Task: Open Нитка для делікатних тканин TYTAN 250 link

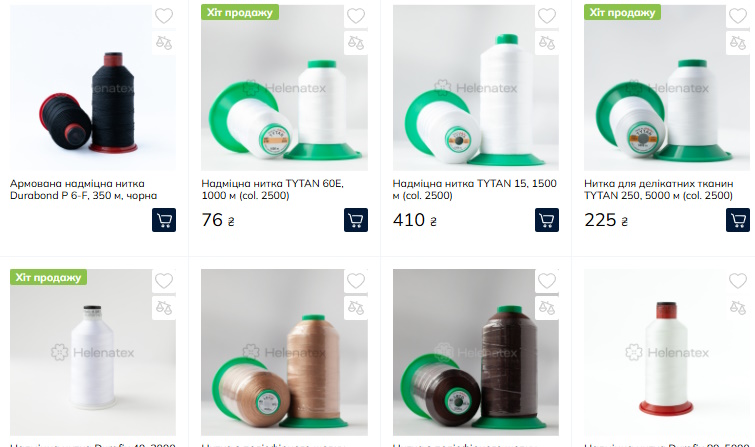Action: pyautogui.click(x=659, y=189)
